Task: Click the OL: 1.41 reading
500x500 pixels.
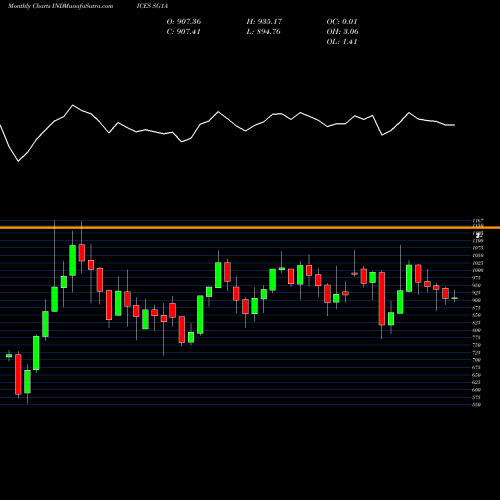Action: click(x=342, y=42)
